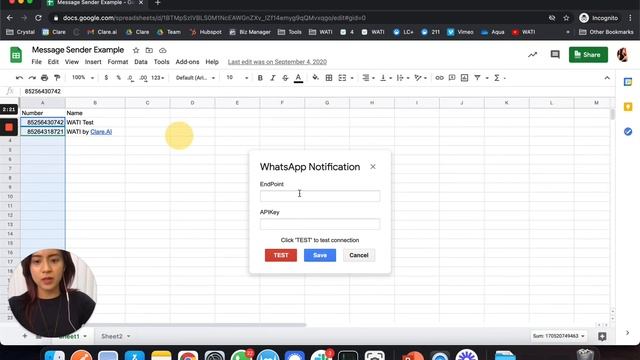The image size is (640, 360).
Task: Star the Message Sender Example document
Action: pos(136,50)
